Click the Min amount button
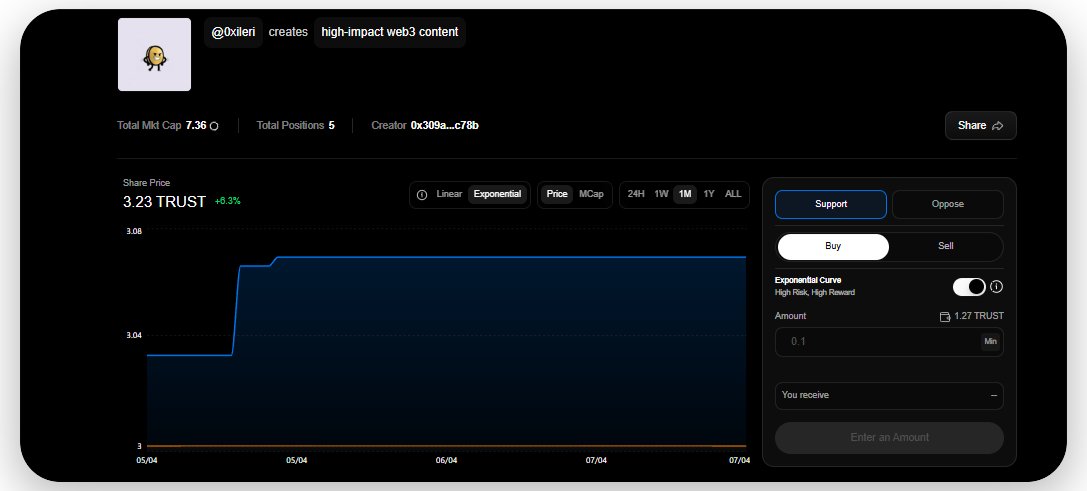Screen dimensions: 1087x491 (x=990, y=341)
